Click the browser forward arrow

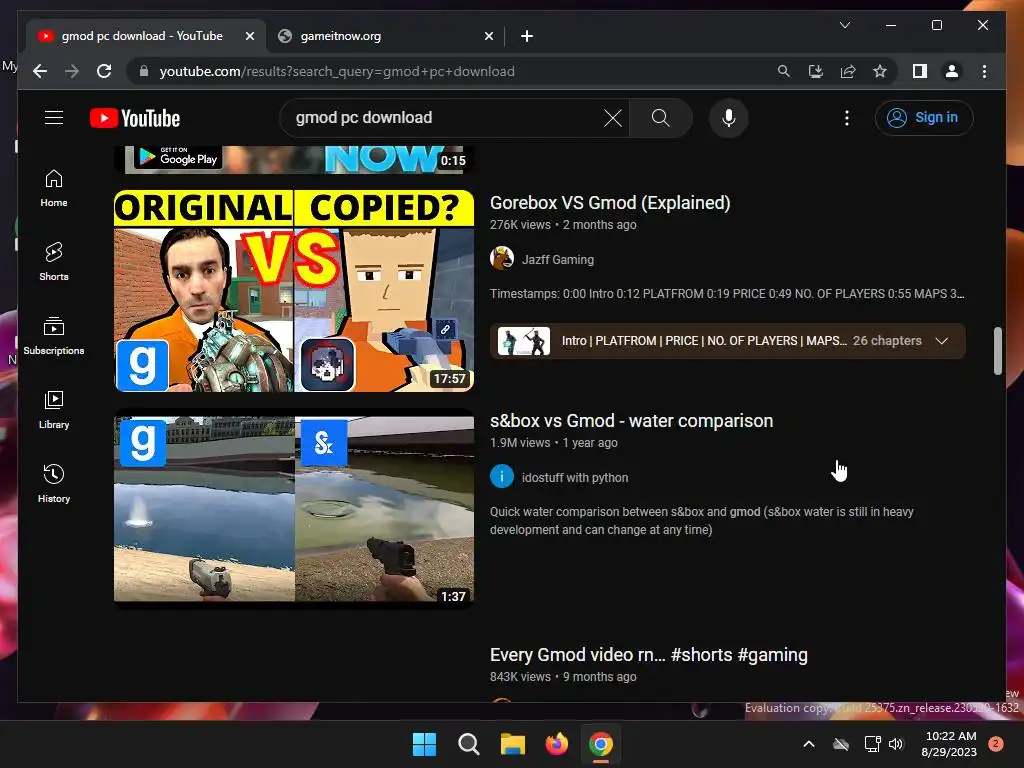point(72,71)
